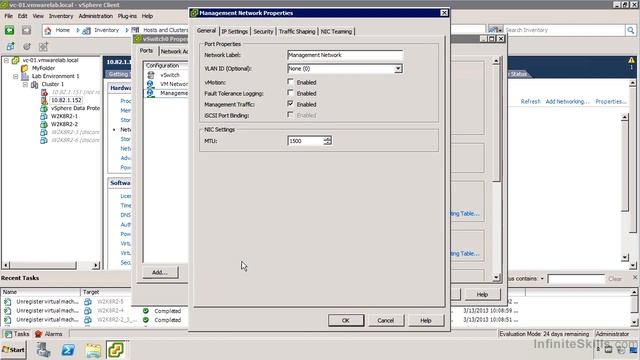Click the MTU value field

pyautogui.click(x=305, y=141)
